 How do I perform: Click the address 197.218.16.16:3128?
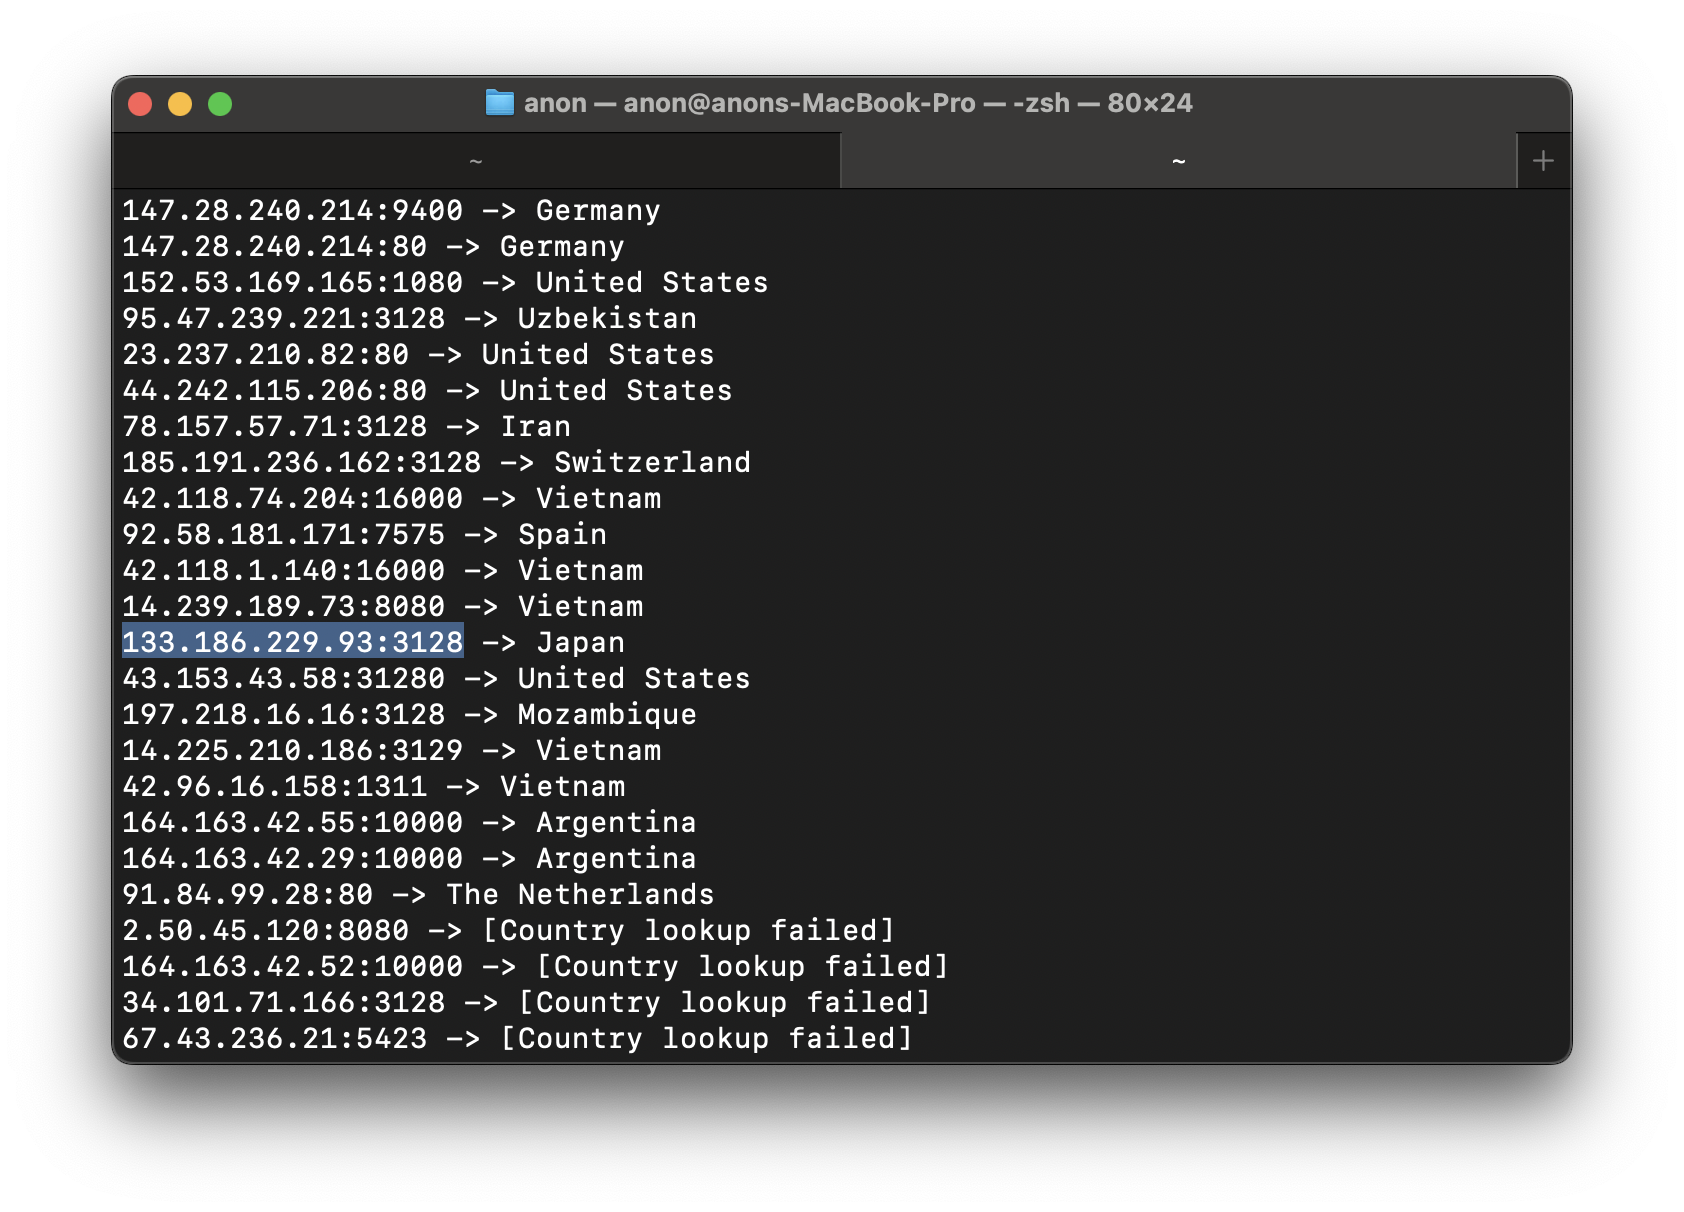[284, 714]
